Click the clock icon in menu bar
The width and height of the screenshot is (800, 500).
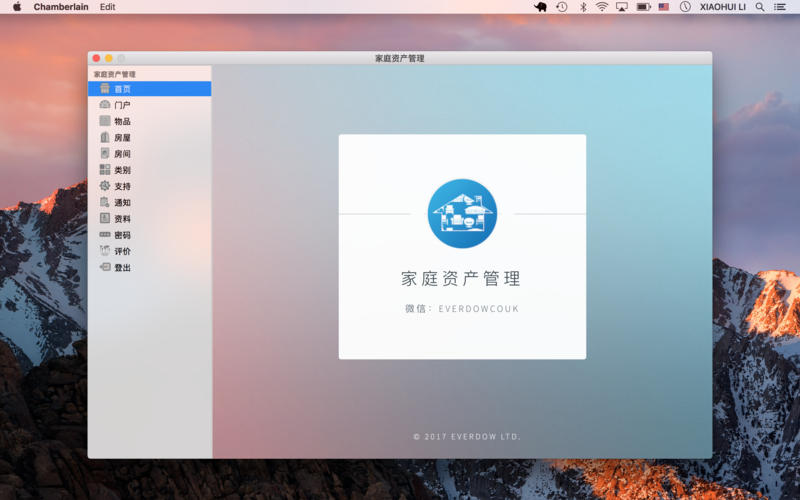(685, 7)
